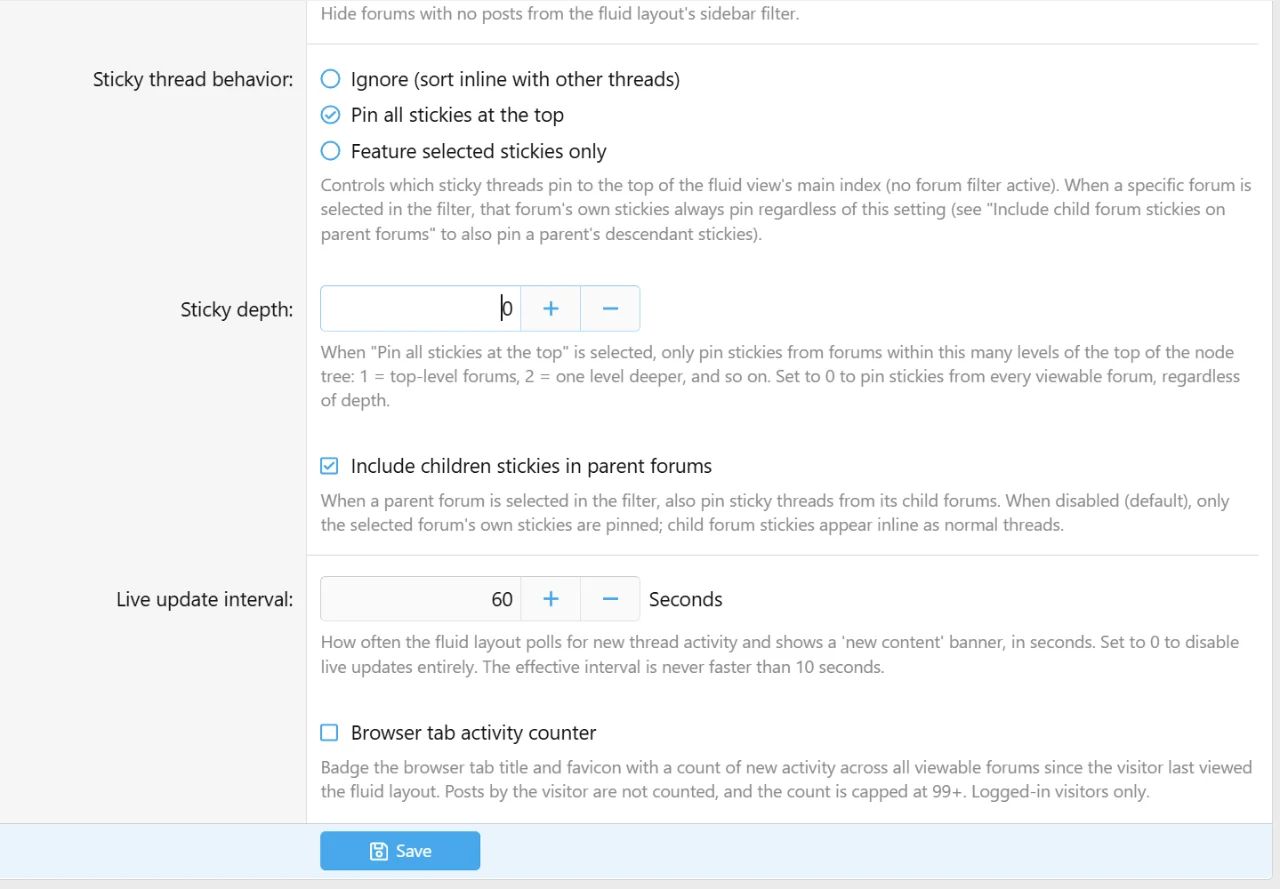Click Include children stickies label text
Screen dimensions: 1280x889
click(531, 466)
